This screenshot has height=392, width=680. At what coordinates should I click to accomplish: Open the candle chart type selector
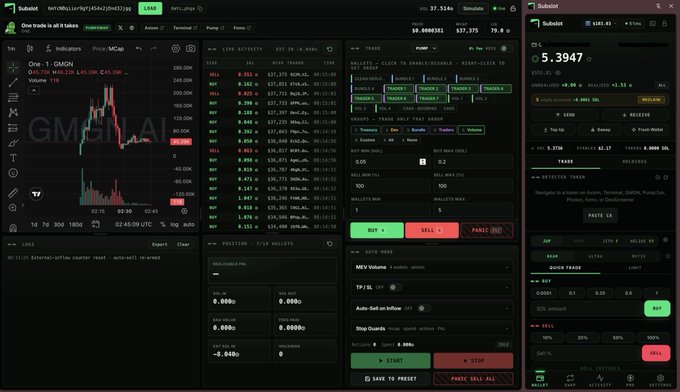(30, 49)
